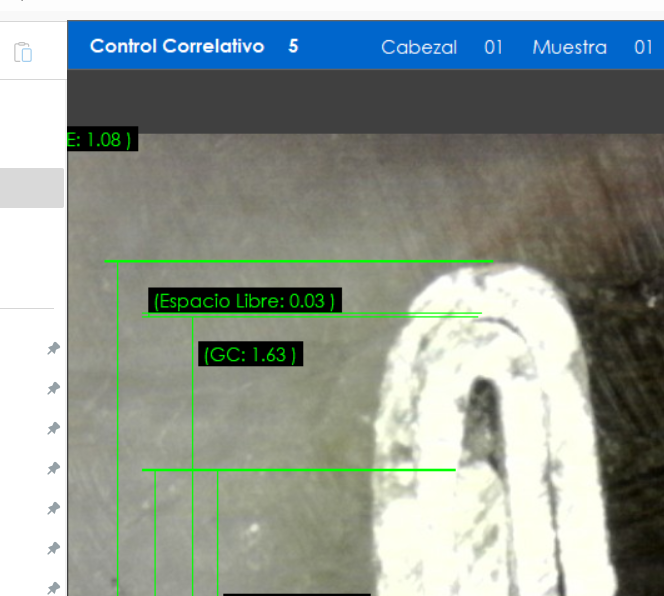Click the third pin icon from top
Viewport: 664px width, 596px height.
(x=53, y=428)
